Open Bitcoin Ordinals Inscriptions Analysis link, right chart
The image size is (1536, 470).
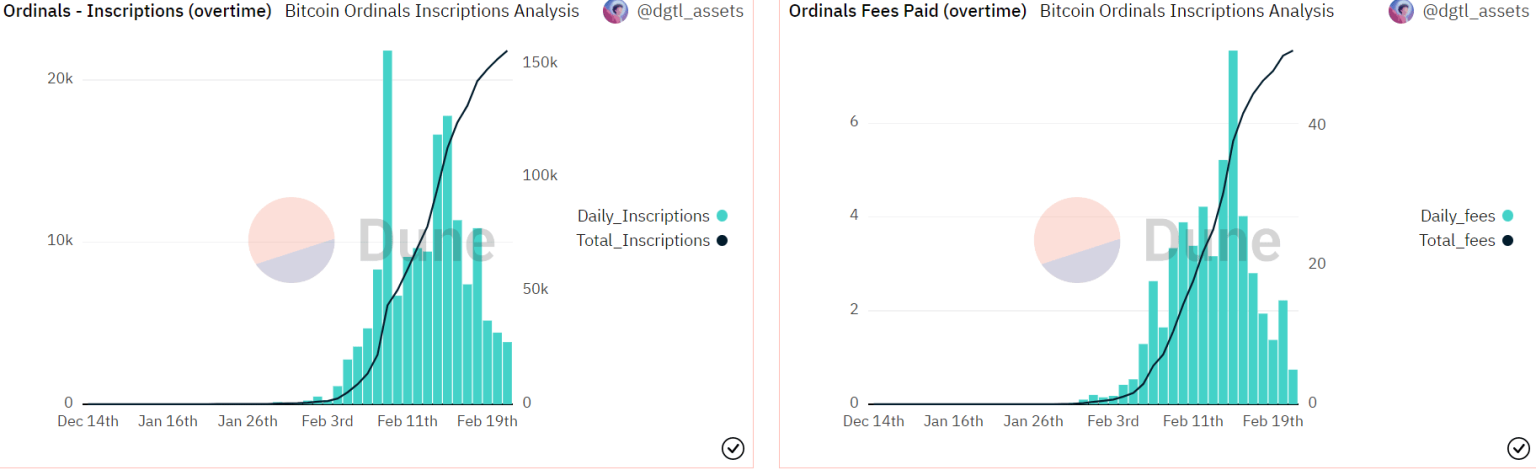point(1186,12)
